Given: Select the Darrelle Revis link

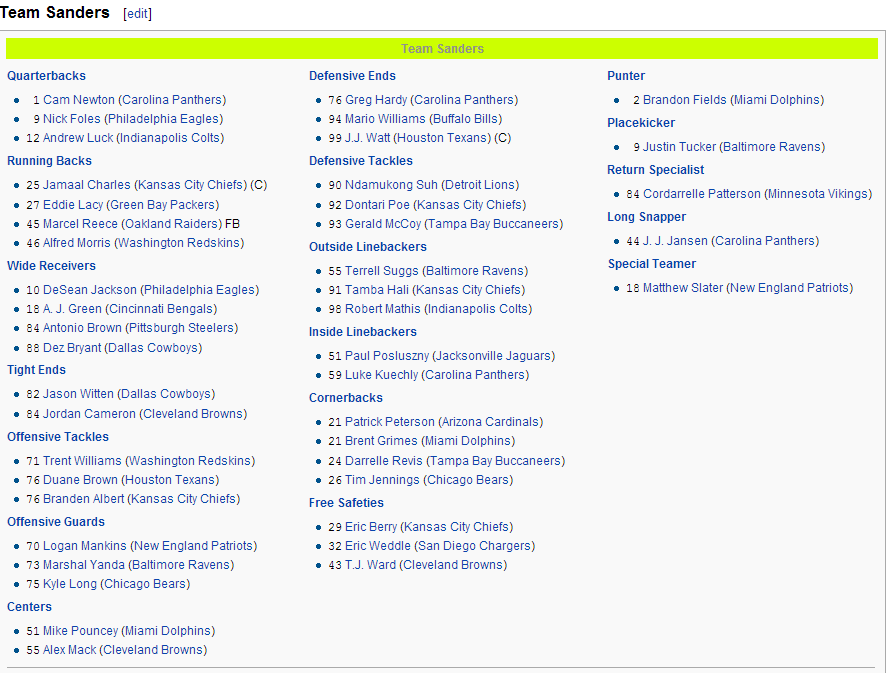Looking at the screenshot, I should pos(384,461).
